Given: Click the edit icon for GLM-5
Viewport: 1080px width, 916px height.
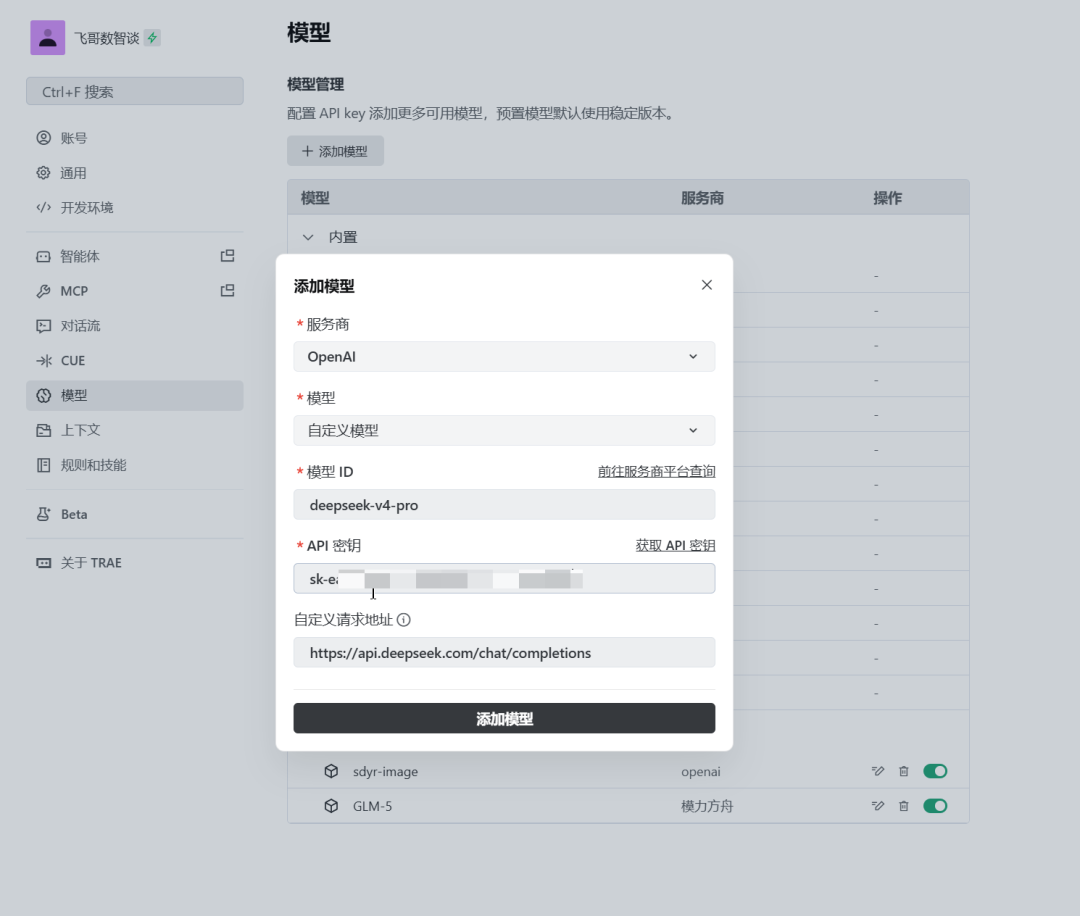Looking at the screenshot, I should pos(877,805).
